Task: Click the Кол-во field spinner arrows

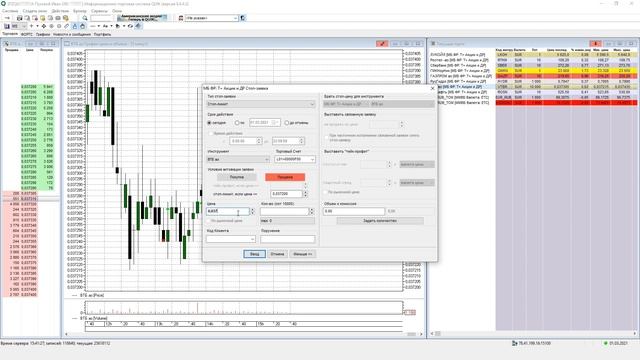Action: click(312, 211)
